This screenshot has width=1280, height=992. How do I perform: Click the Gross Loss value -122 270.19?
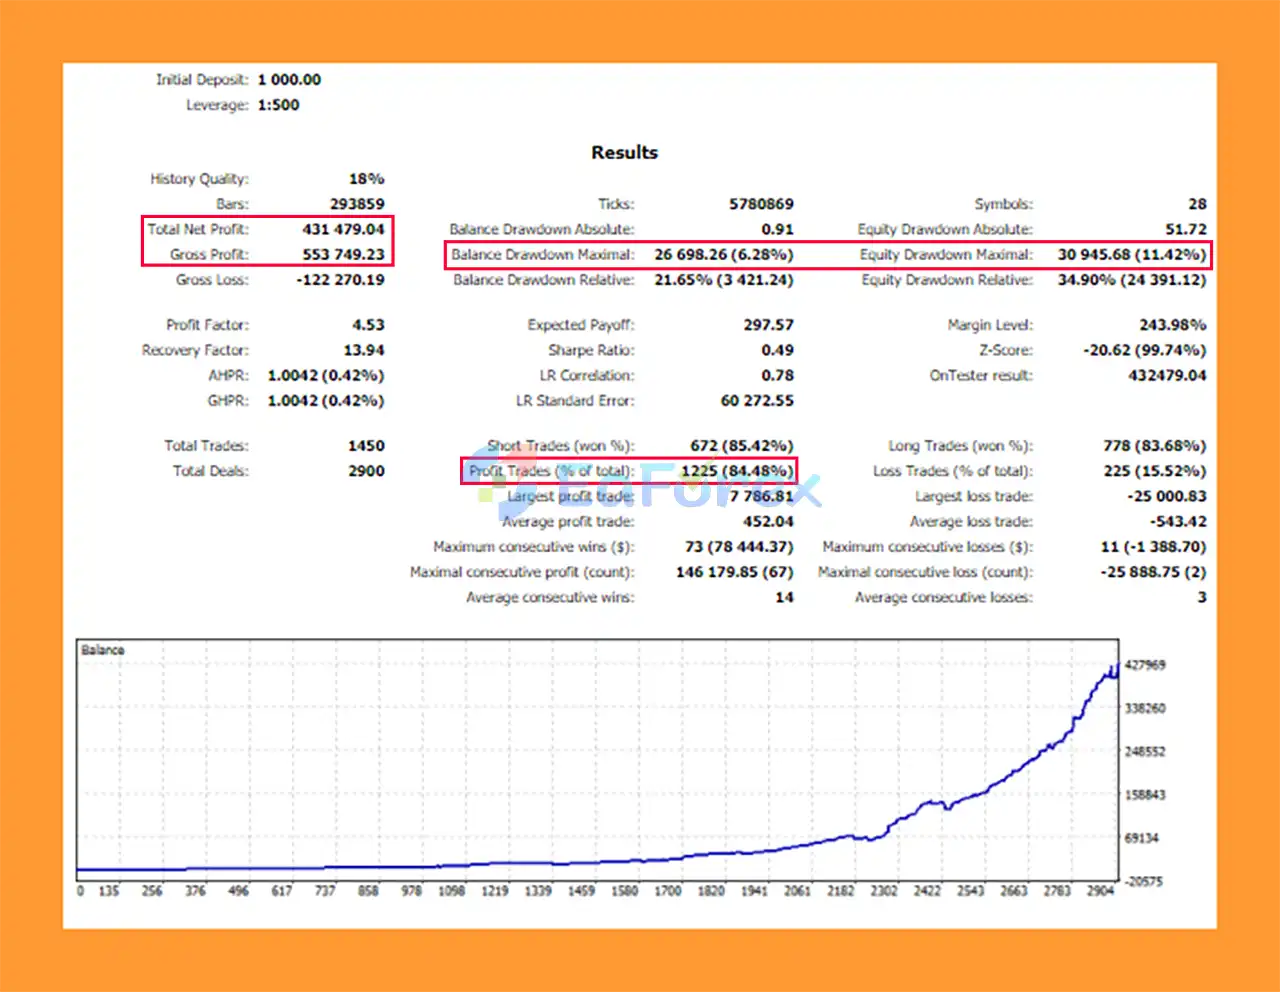coord(340,280)
